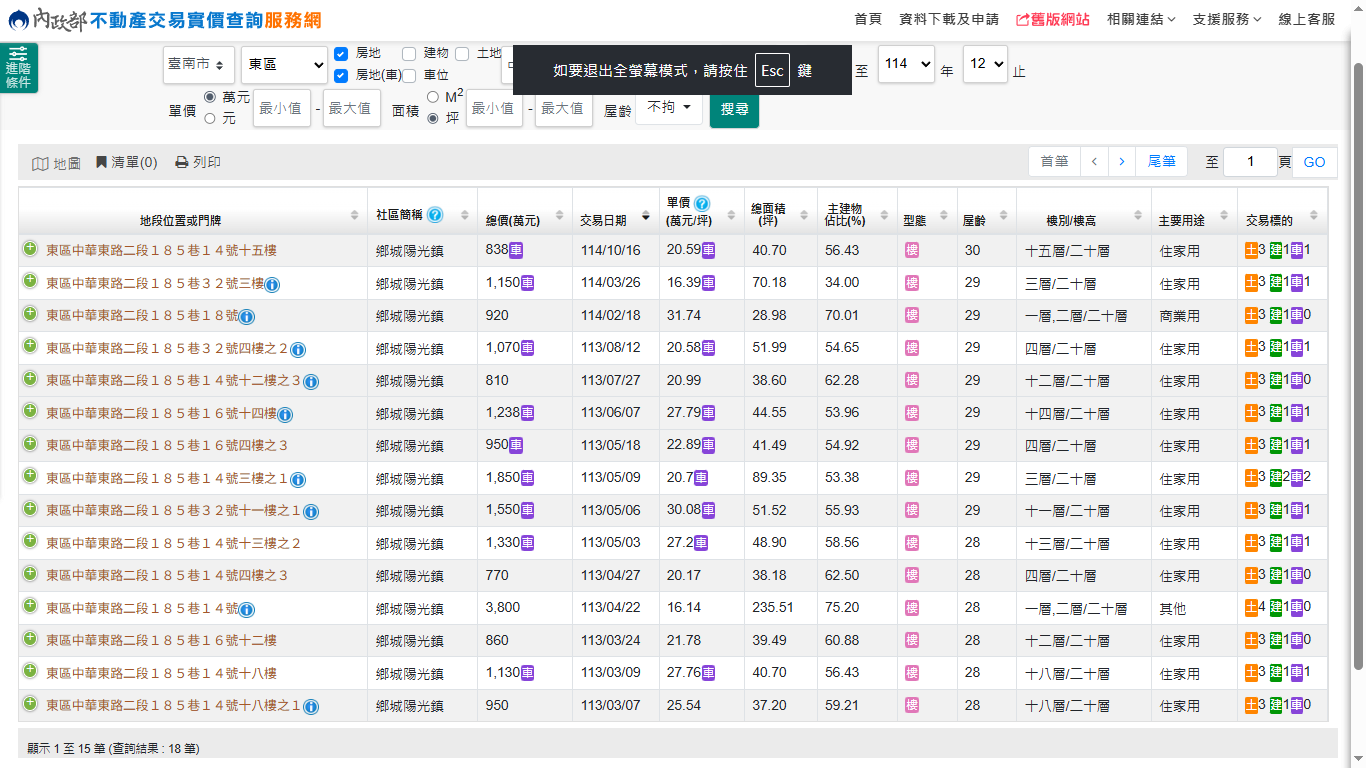
Task: Click info icon beside 185巷18號 address
Action: click(247, 317)
